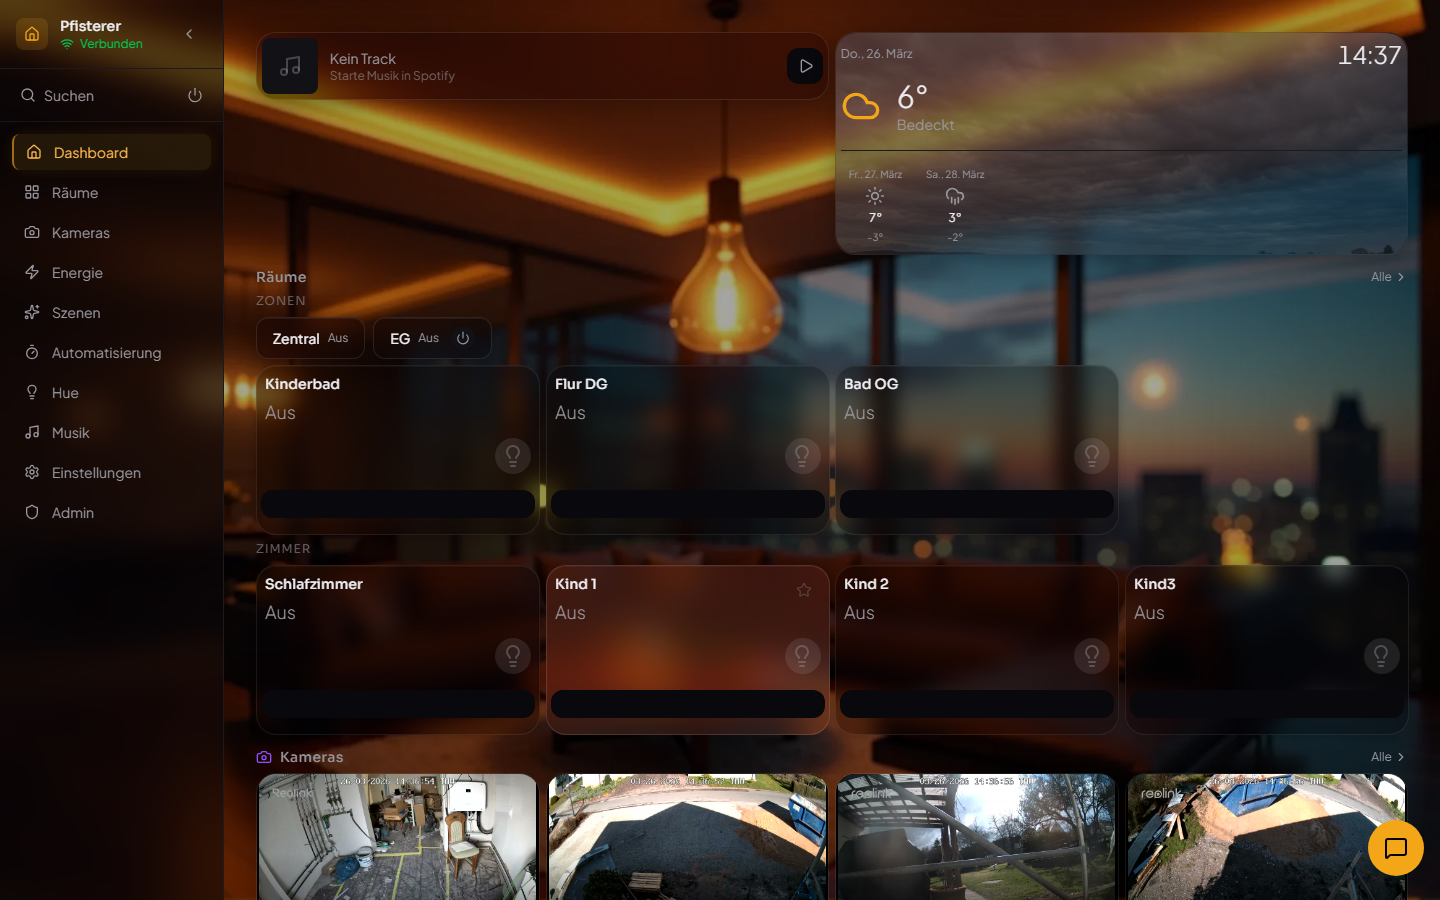
Task: Select the Zentral zone button
Action: pyautogui.click(x=310, y=338)
